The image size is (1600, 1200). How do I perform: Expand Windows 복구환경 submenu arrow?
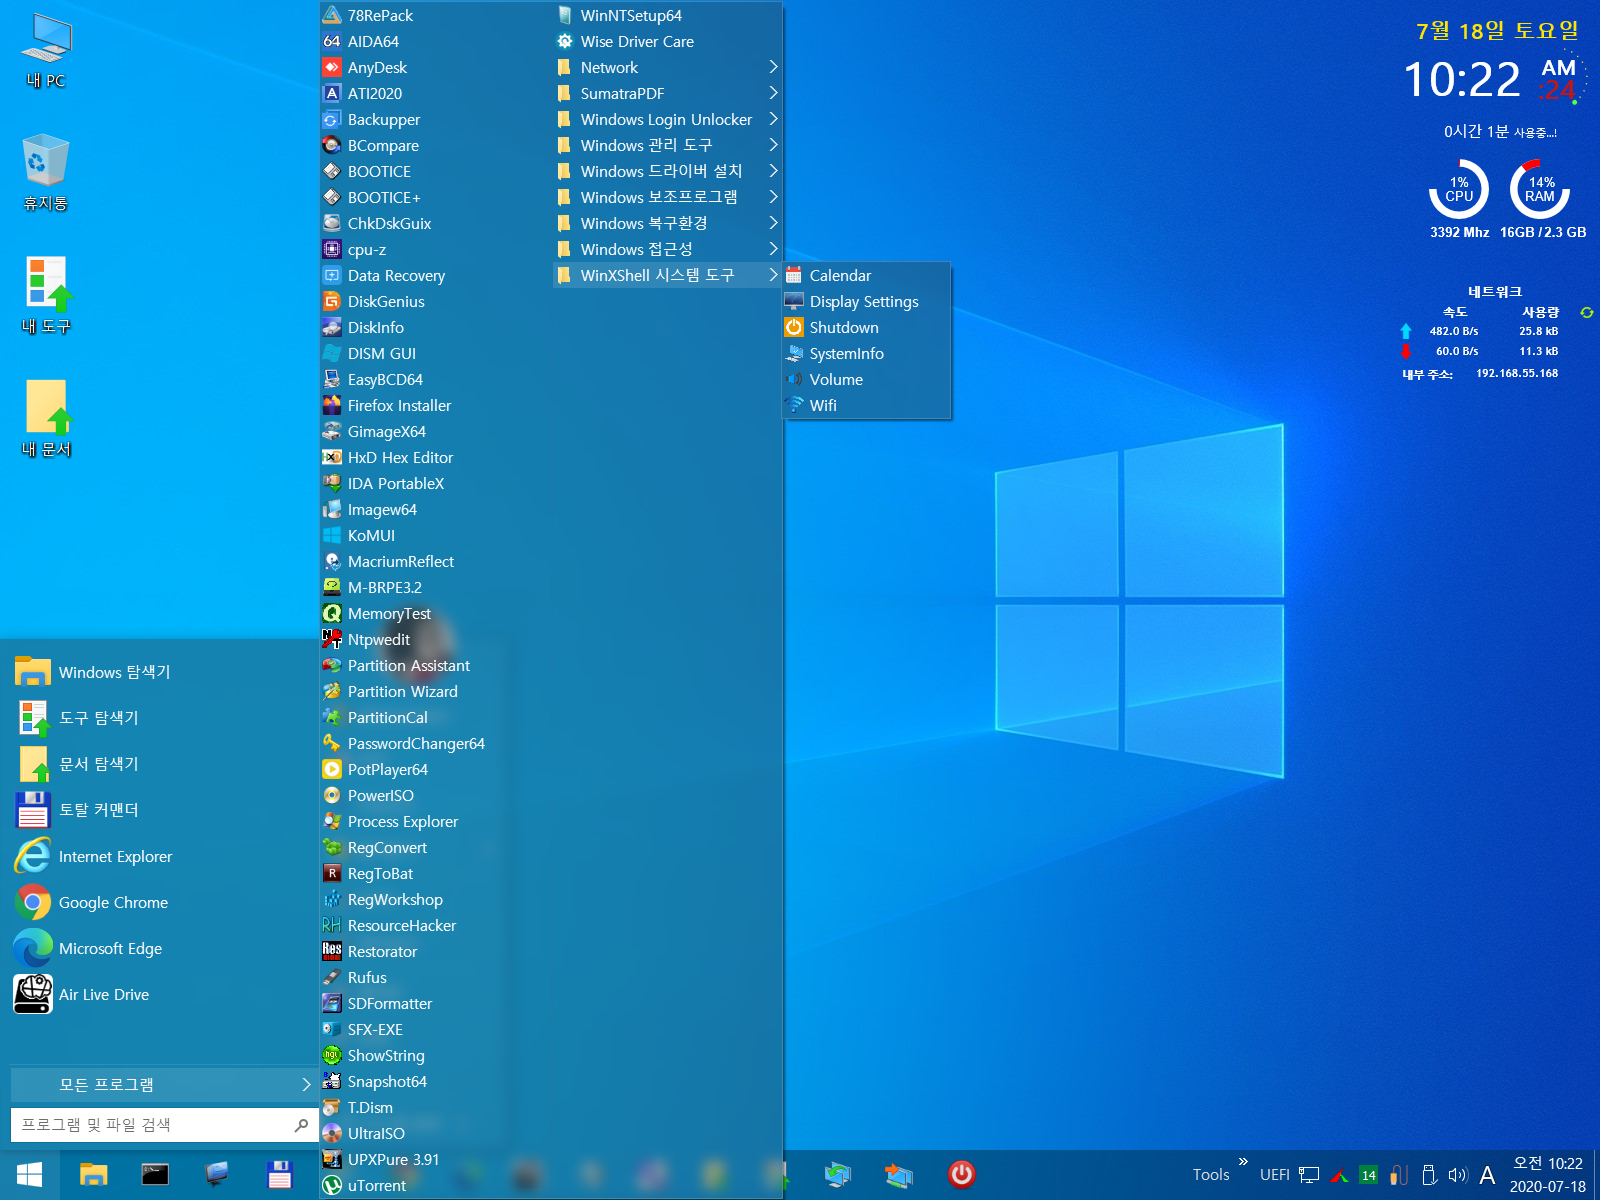[x=773, y=223]
